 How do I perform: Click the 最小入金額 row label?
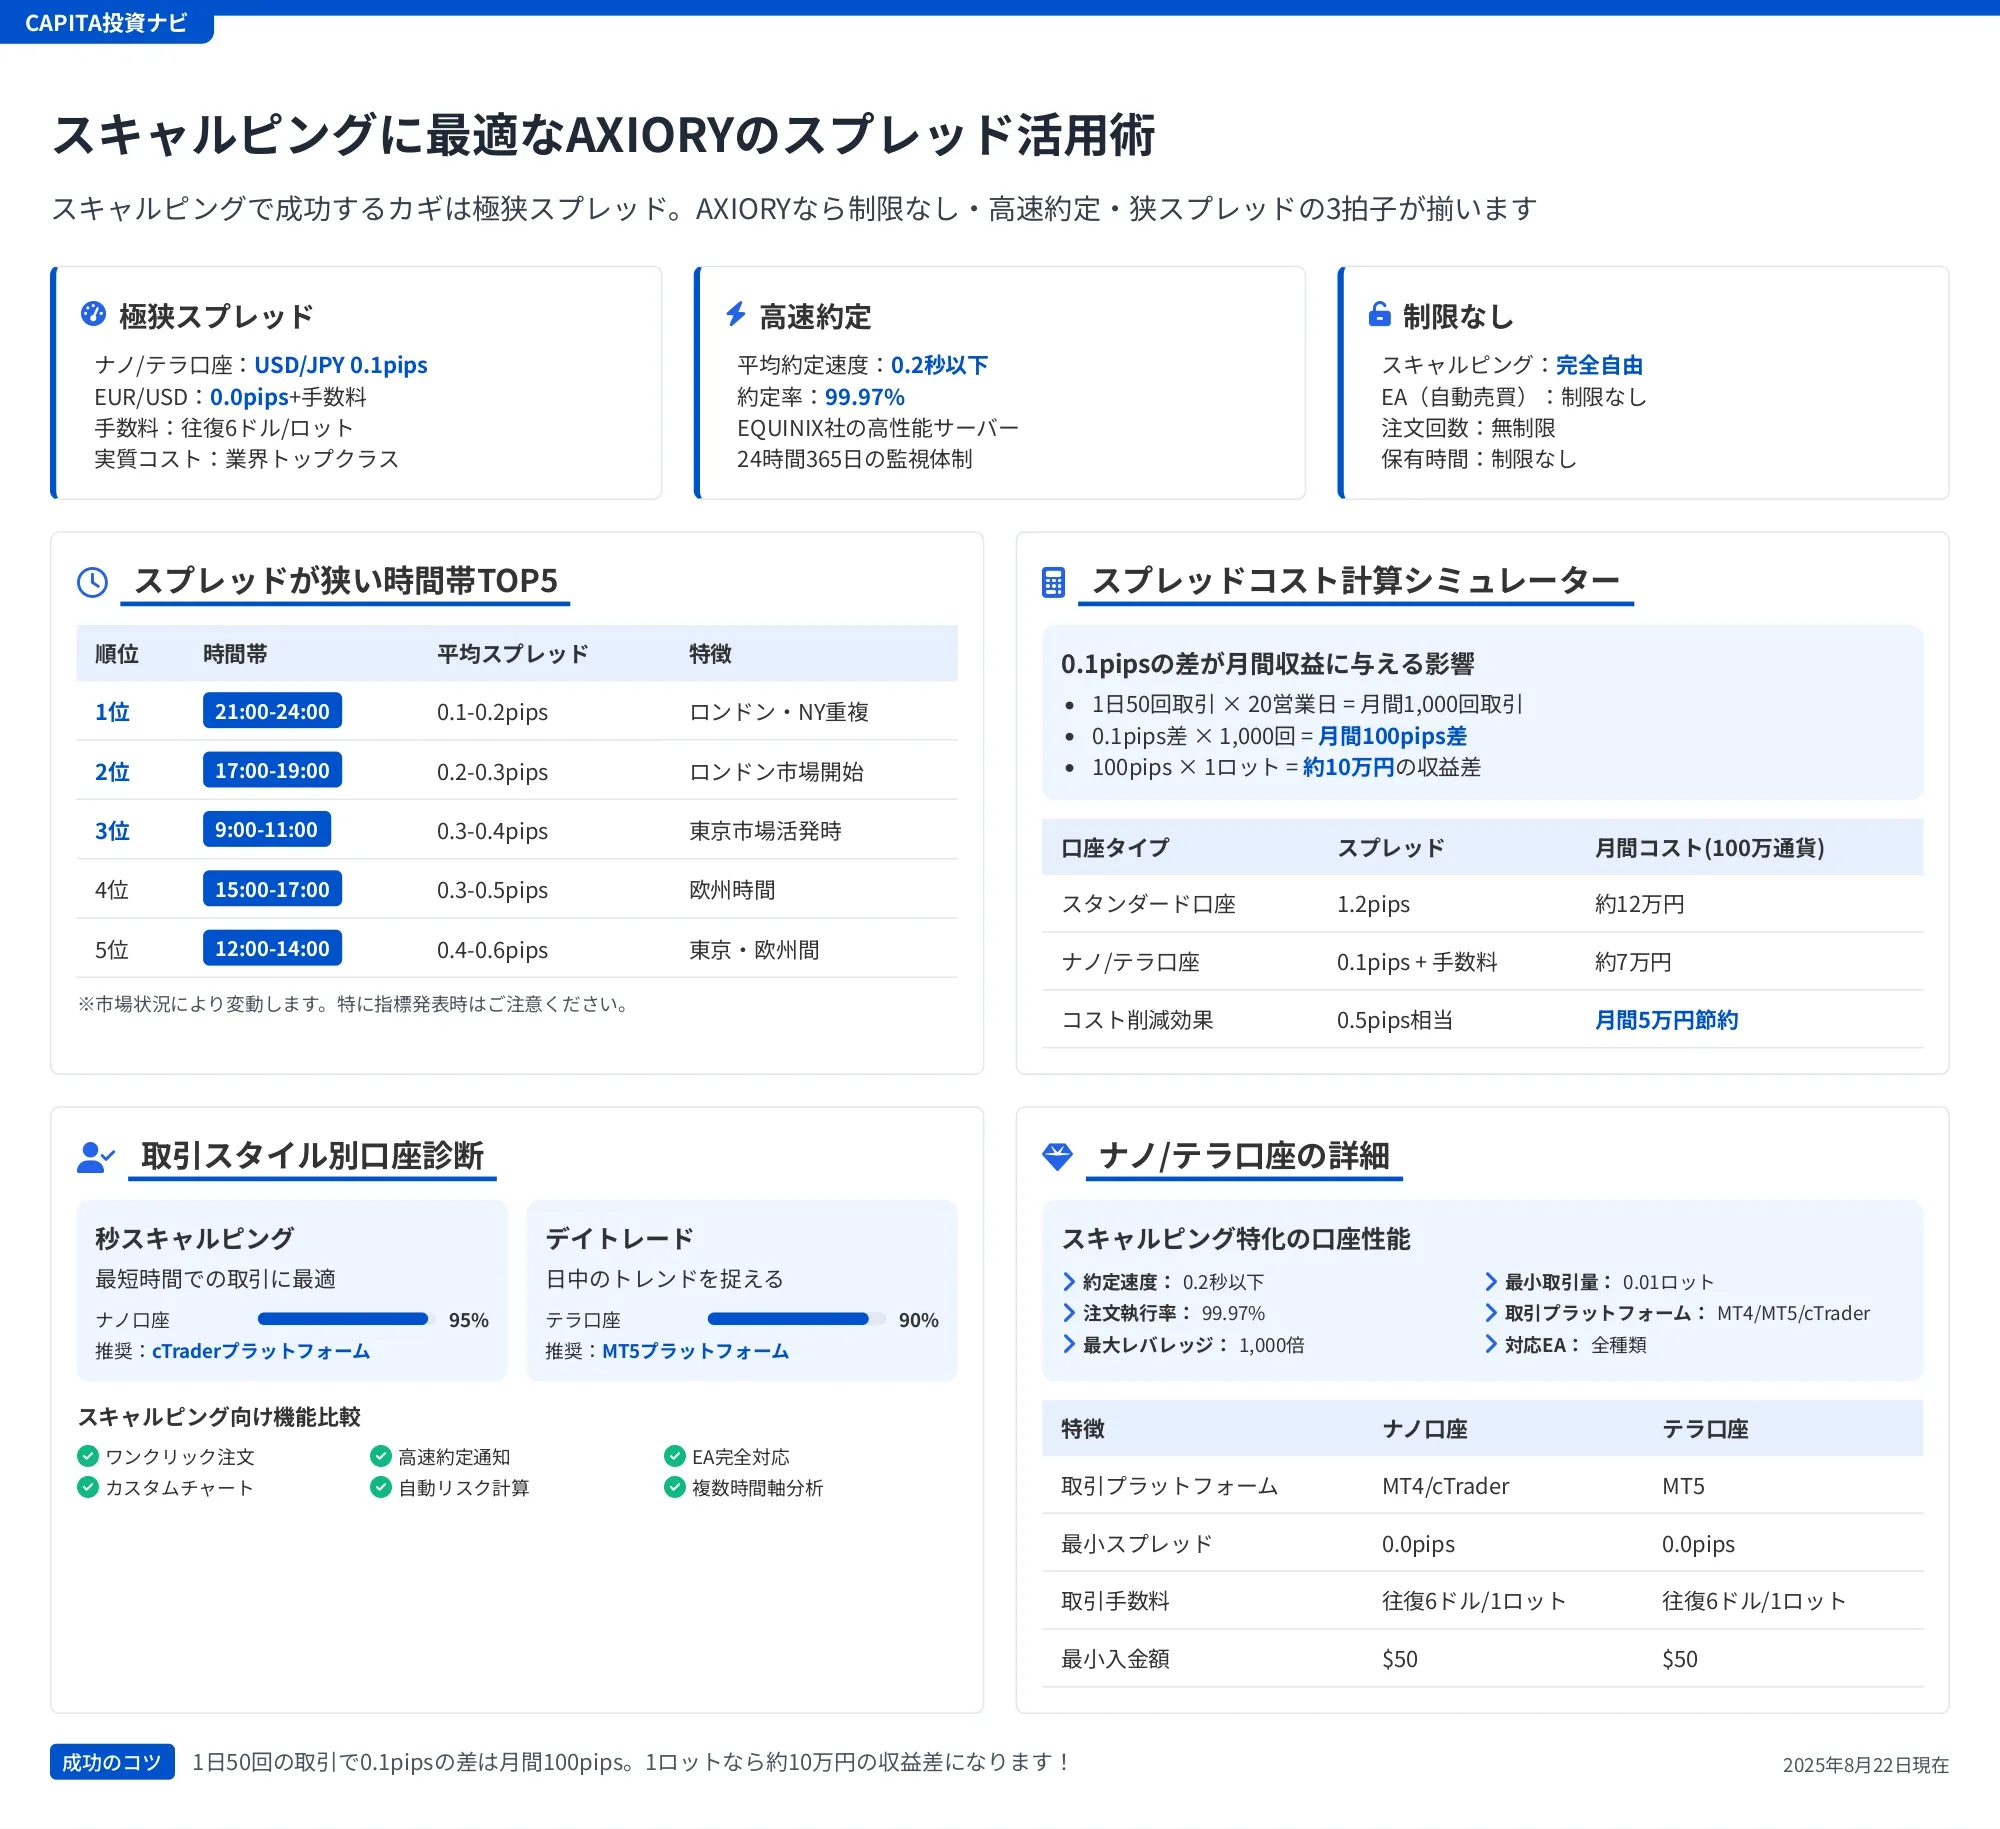[1116, 1659]
